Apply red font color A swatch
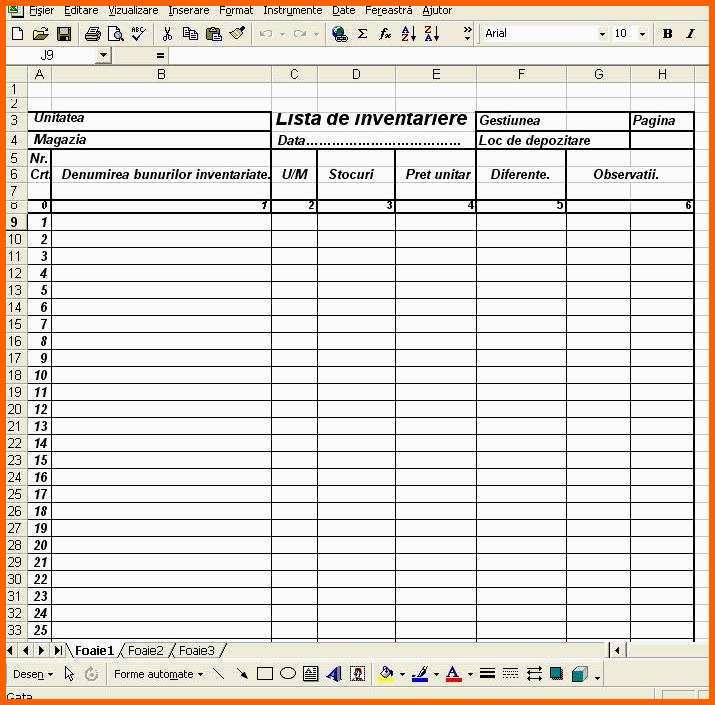715x705 pixels. coord(454,674)
